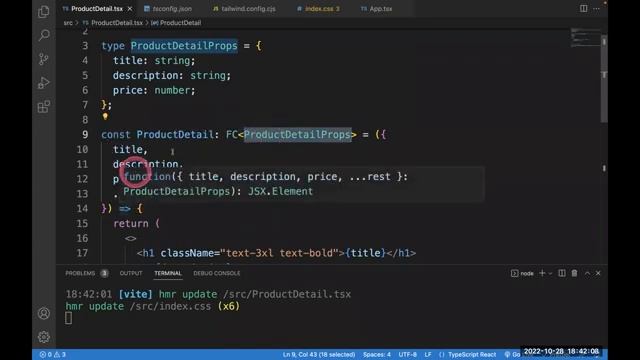Click 'const ProductDetail' on line 9

(157, 134)
